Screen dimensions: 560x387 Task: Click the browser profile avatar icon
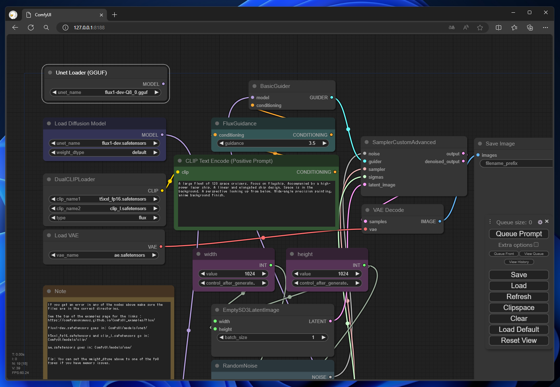(x=13, y=15)
